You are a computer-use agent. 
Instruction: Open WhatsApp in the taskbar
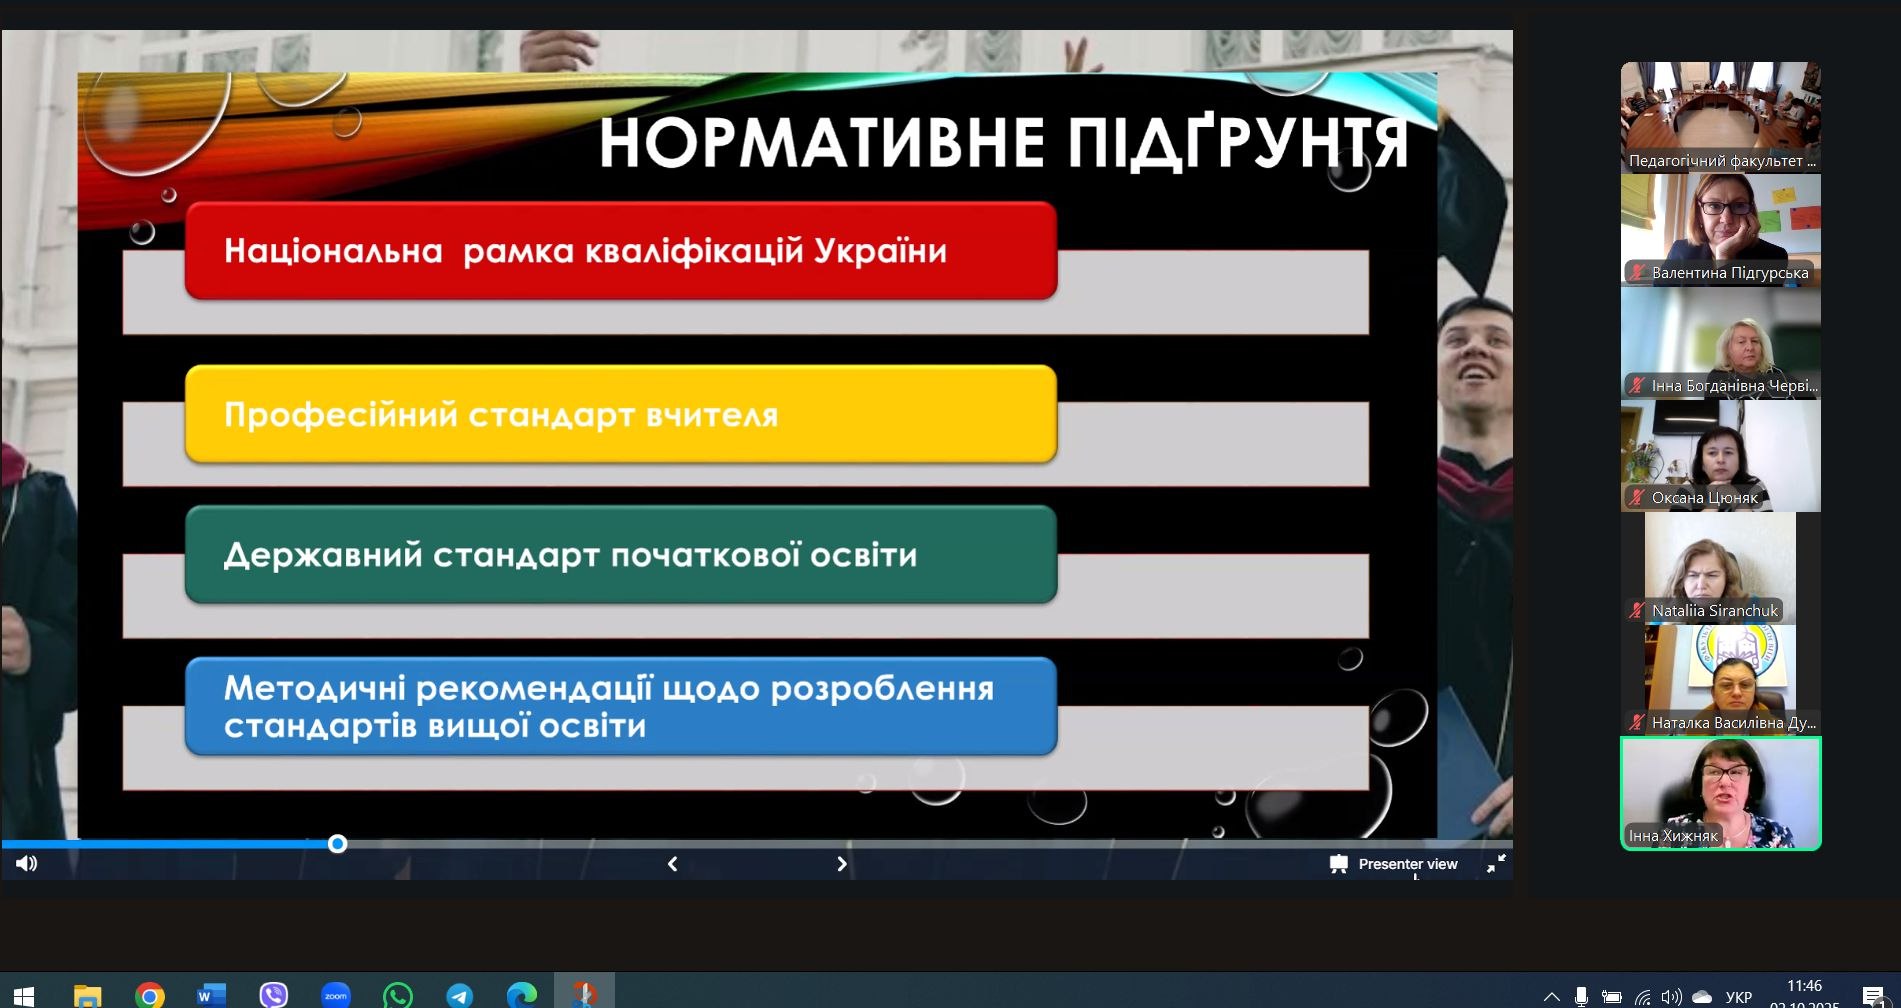(398, 995)
